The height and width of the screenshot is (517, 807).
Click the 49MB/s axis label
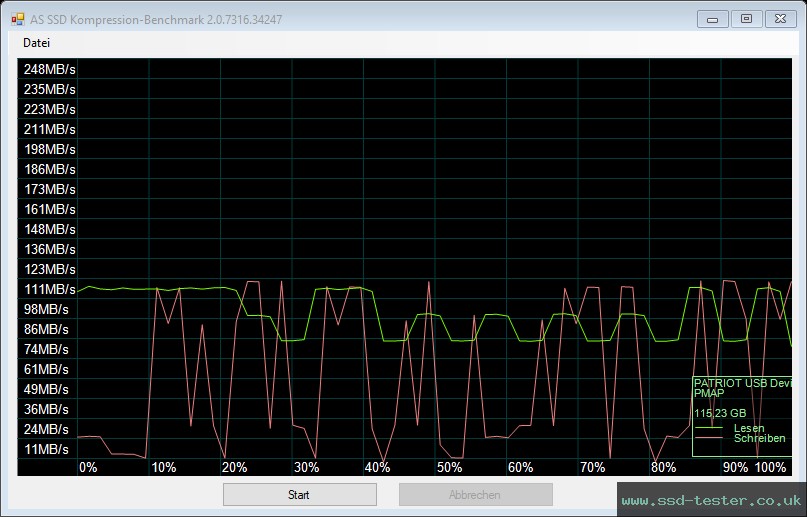[46, 390]
